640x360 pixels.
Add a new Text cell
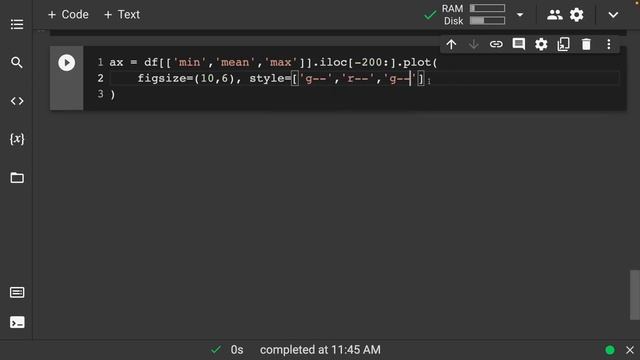click(x=122, y=15)
